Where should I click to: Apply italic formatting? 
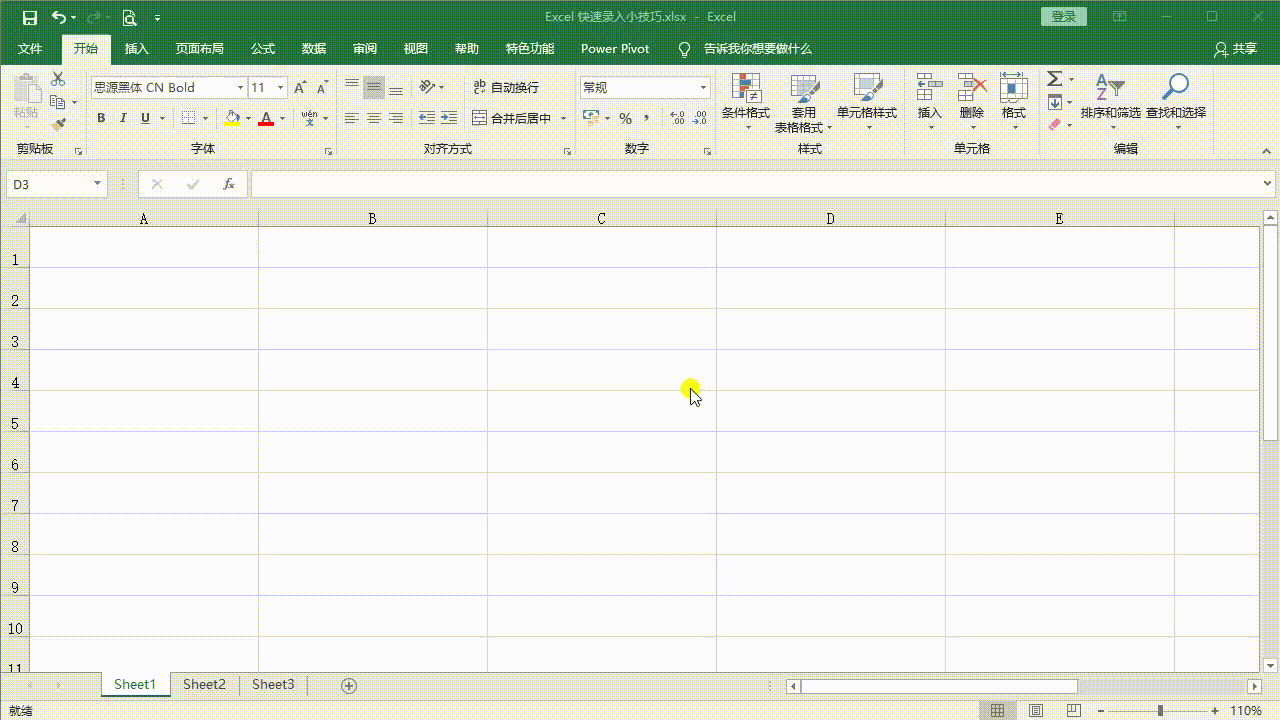[x=122, y=118]
